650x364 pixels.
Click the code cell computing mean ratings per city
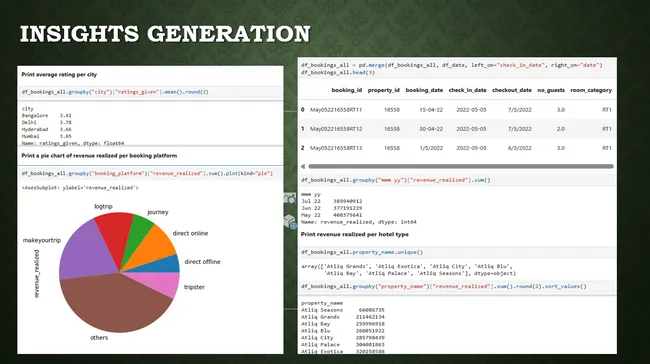pos(150,92)
